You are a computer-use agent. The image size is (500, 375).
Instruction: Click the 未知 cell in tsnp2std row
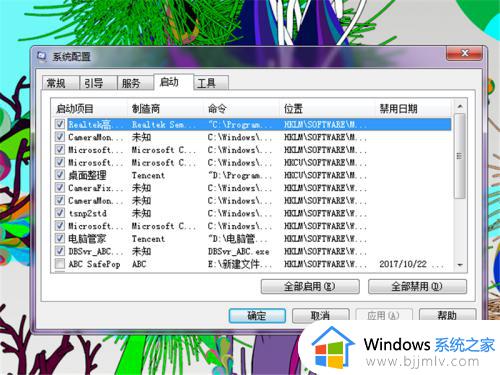tap(141, 213)
